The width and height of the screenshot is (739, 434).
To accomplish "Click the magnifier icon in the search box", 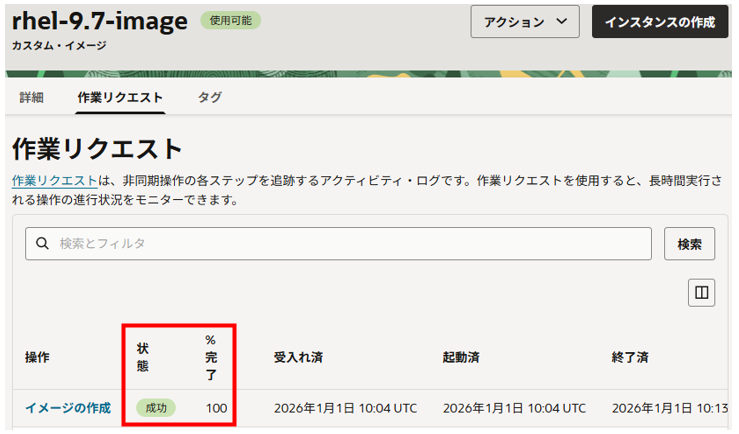I will click(x=43, y=243).
